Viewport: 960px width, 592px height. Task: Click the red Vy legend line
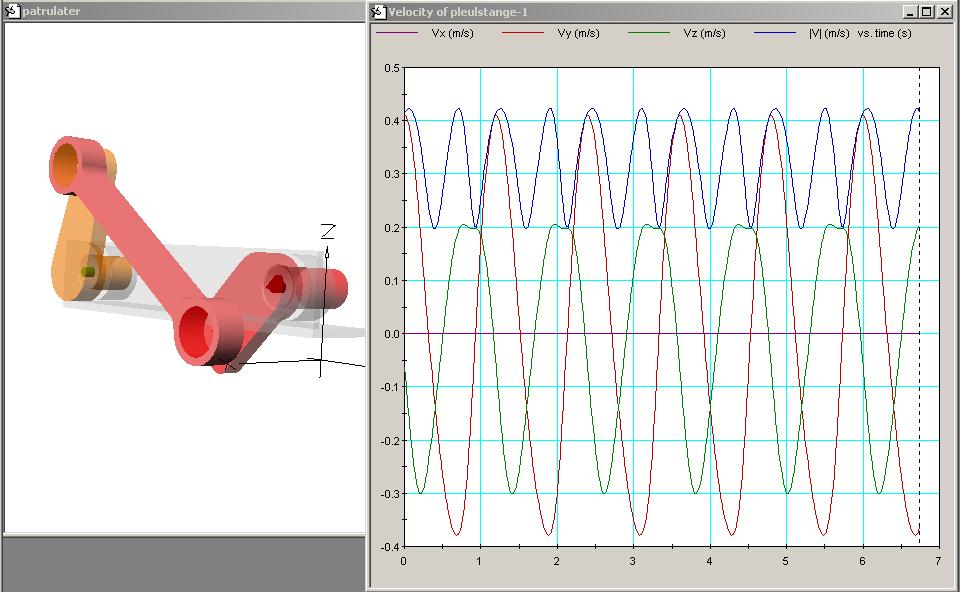click(x=523, y=32)
